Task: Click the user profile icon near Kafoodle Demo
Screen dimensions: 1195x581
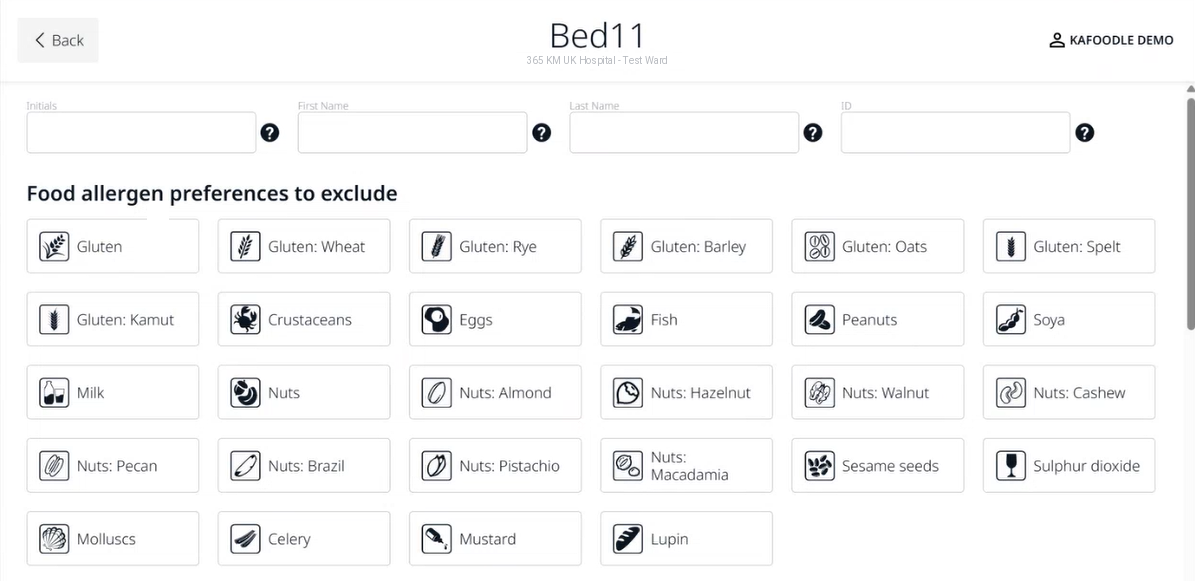Action: pyautogui.click(x=1056, y=40)
